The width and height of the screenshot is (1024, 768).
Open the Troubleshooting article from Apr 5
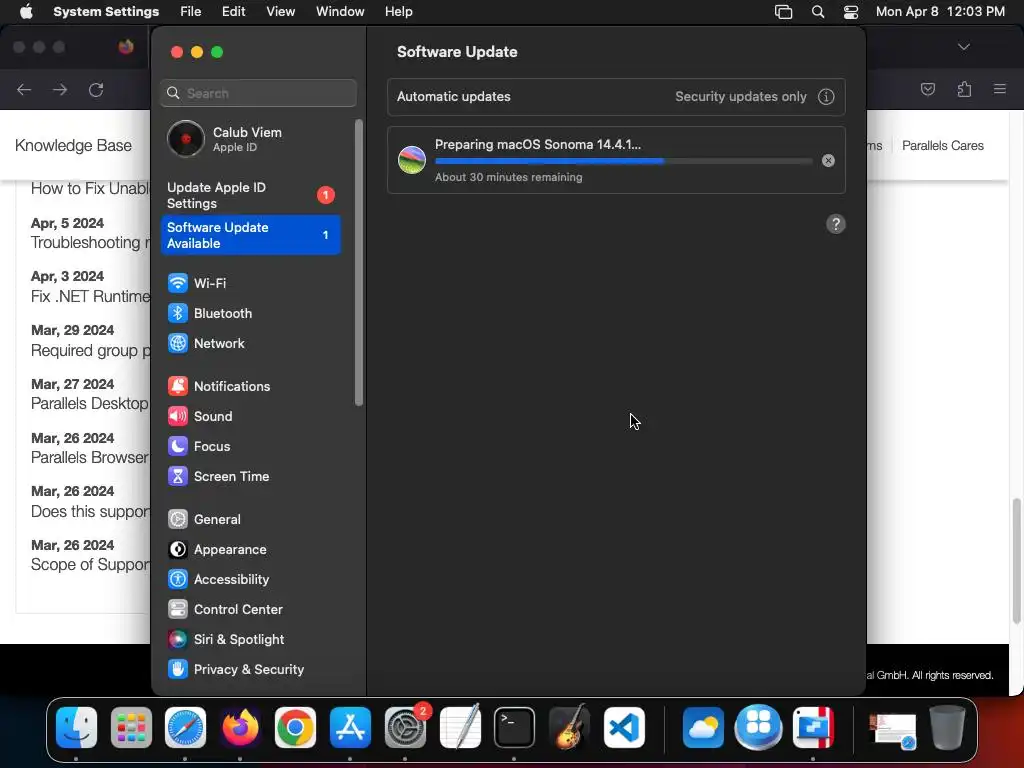click(90, 243)
